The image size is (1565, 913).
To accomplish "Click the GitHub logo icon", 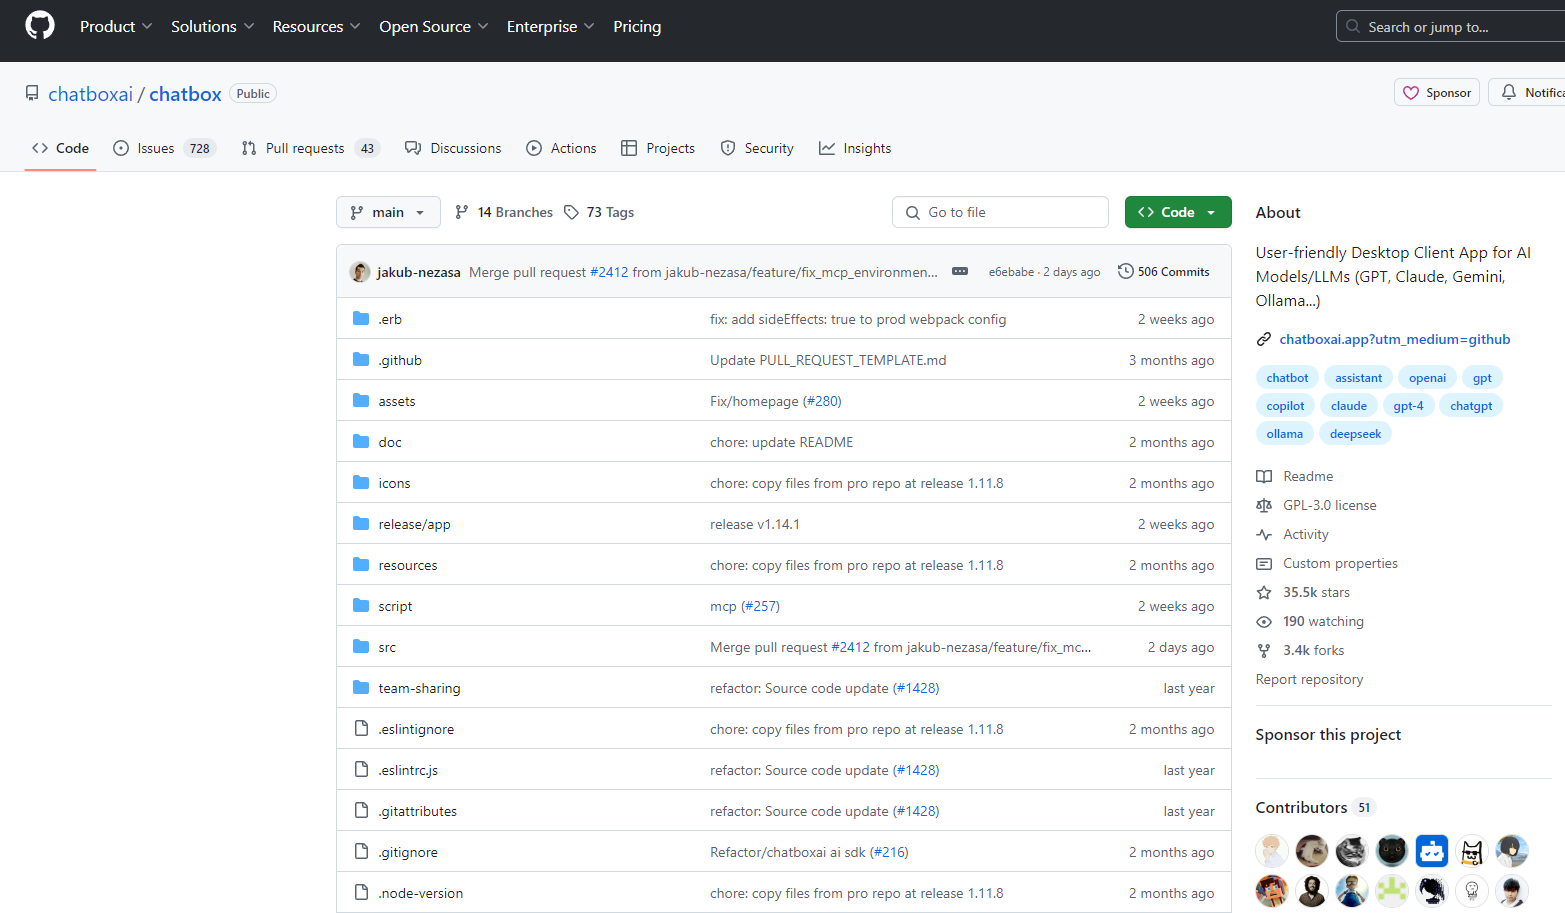I will click(40, 26).
